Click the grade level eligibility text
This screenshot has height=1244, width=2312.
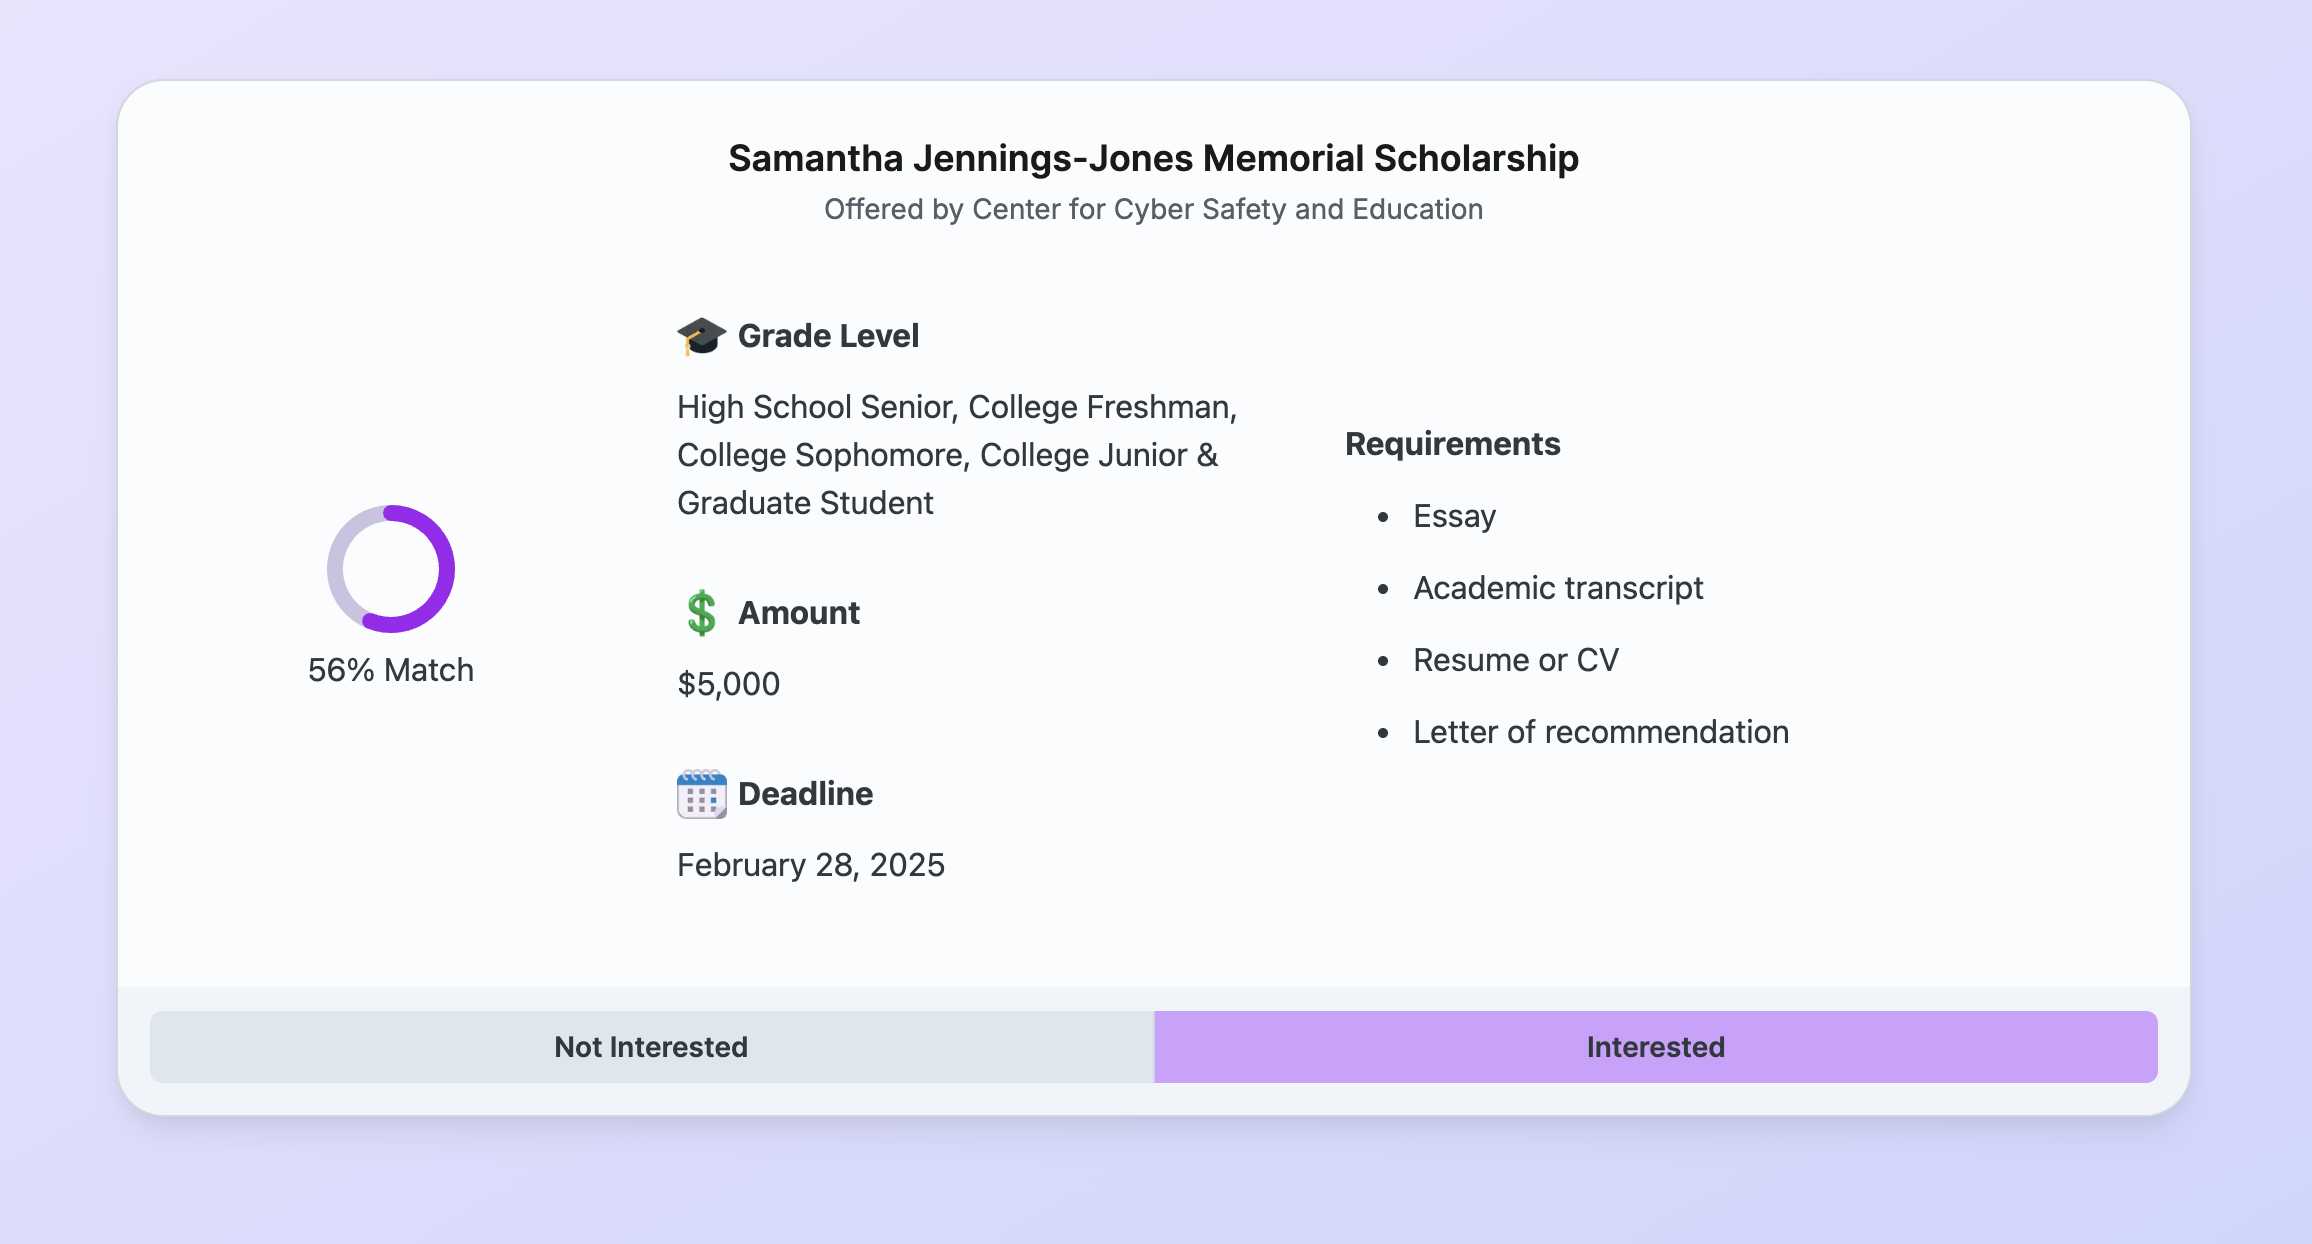(x=956, y=455)
